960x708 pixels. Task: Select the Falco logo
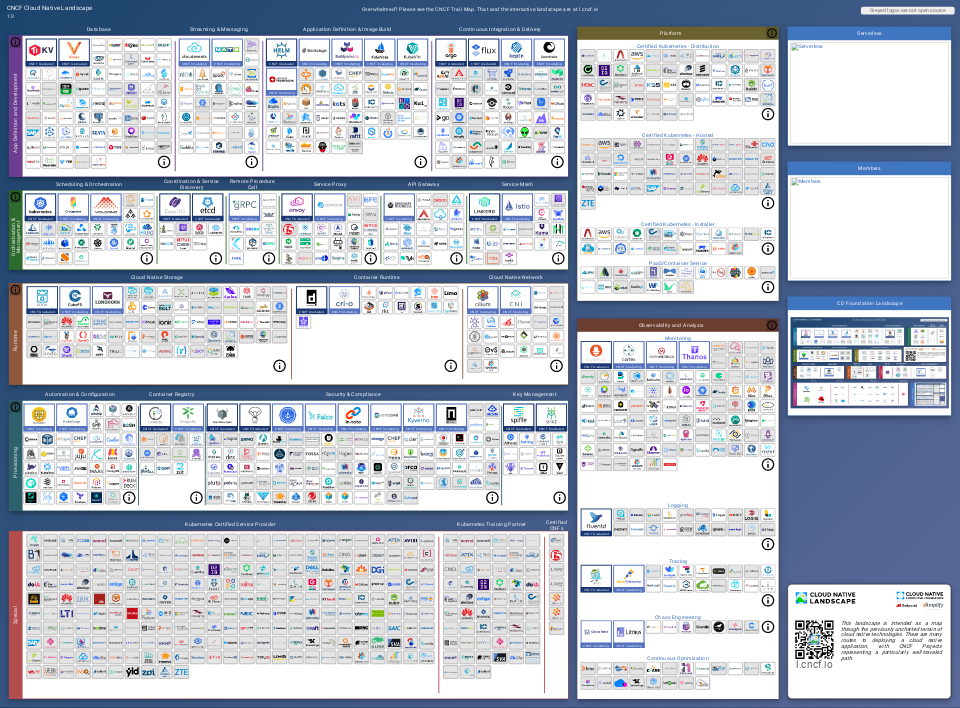[x=320, y=418]
